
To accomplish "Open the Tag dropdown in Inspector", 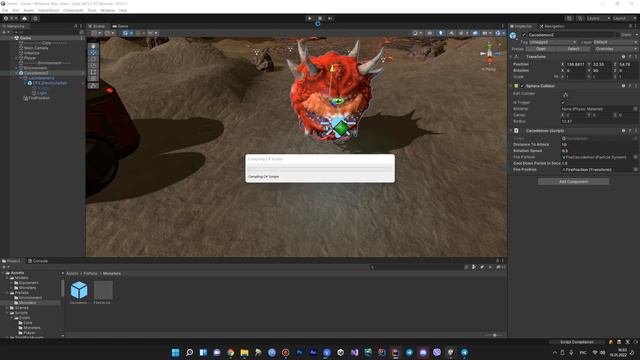I will 553,42.
